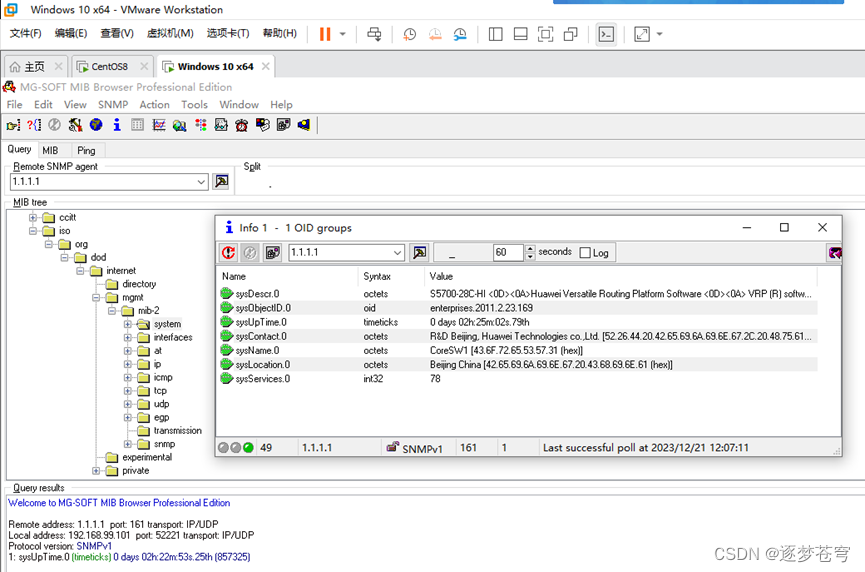This screenshot has width=865, height=572.
Task: Open VMware power options dropdown arrow
Action: click(343, 34)
